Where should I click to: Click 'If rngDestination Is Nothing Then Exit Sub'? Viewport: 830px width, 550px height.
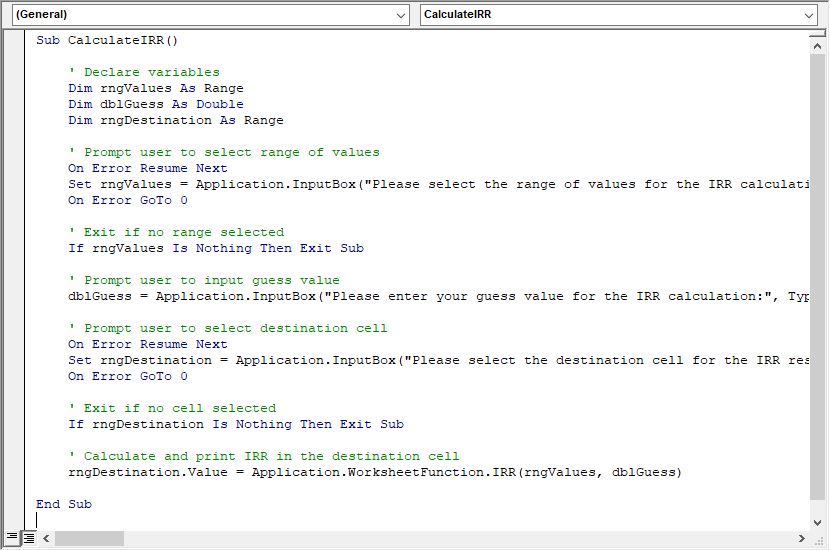tap(236, 425)
